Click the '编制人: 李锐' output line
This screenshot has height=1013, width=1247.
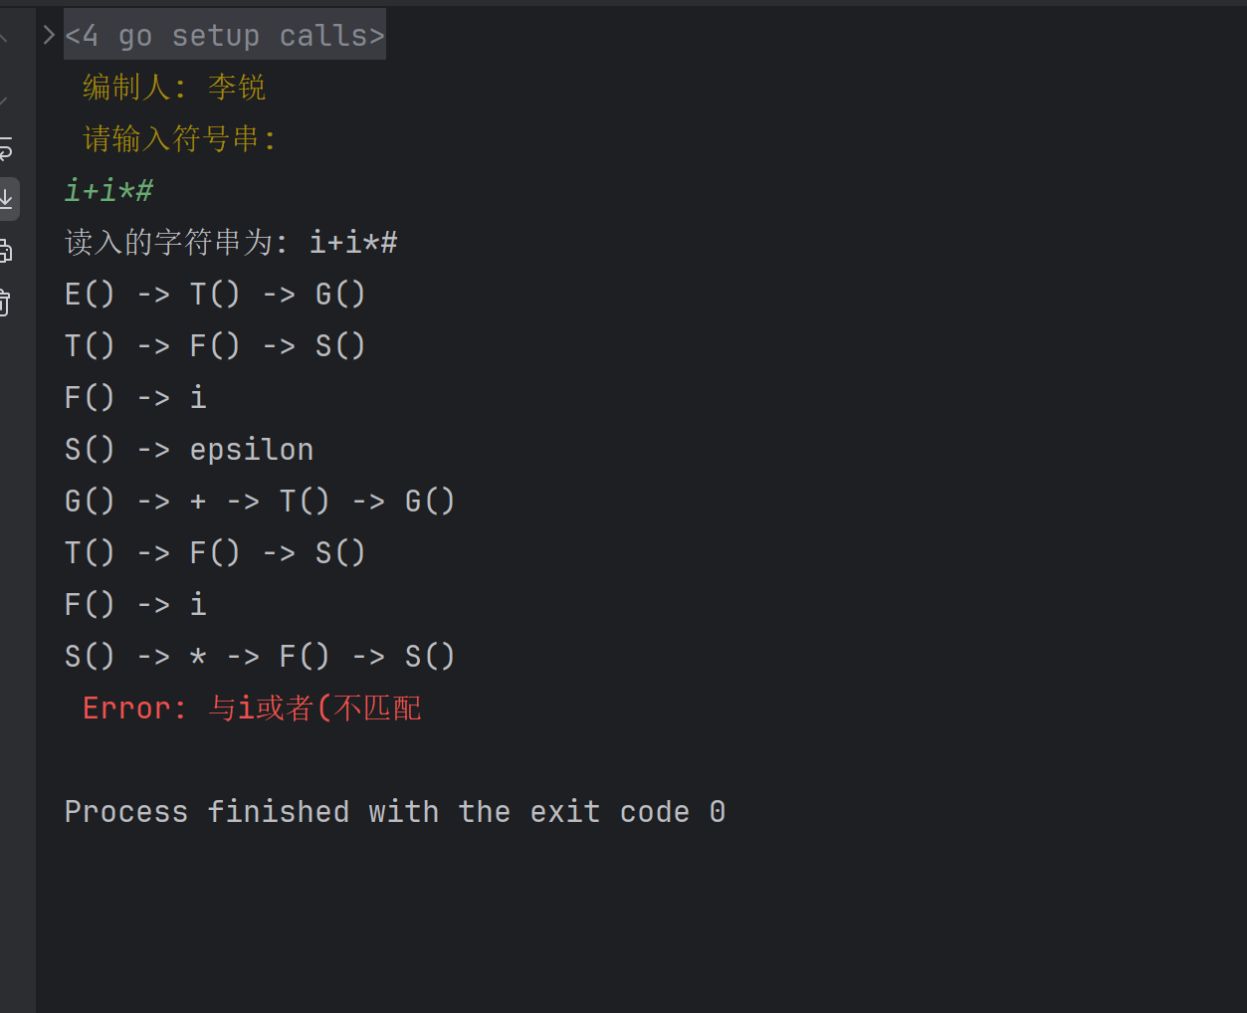click(x=174, y=87)
